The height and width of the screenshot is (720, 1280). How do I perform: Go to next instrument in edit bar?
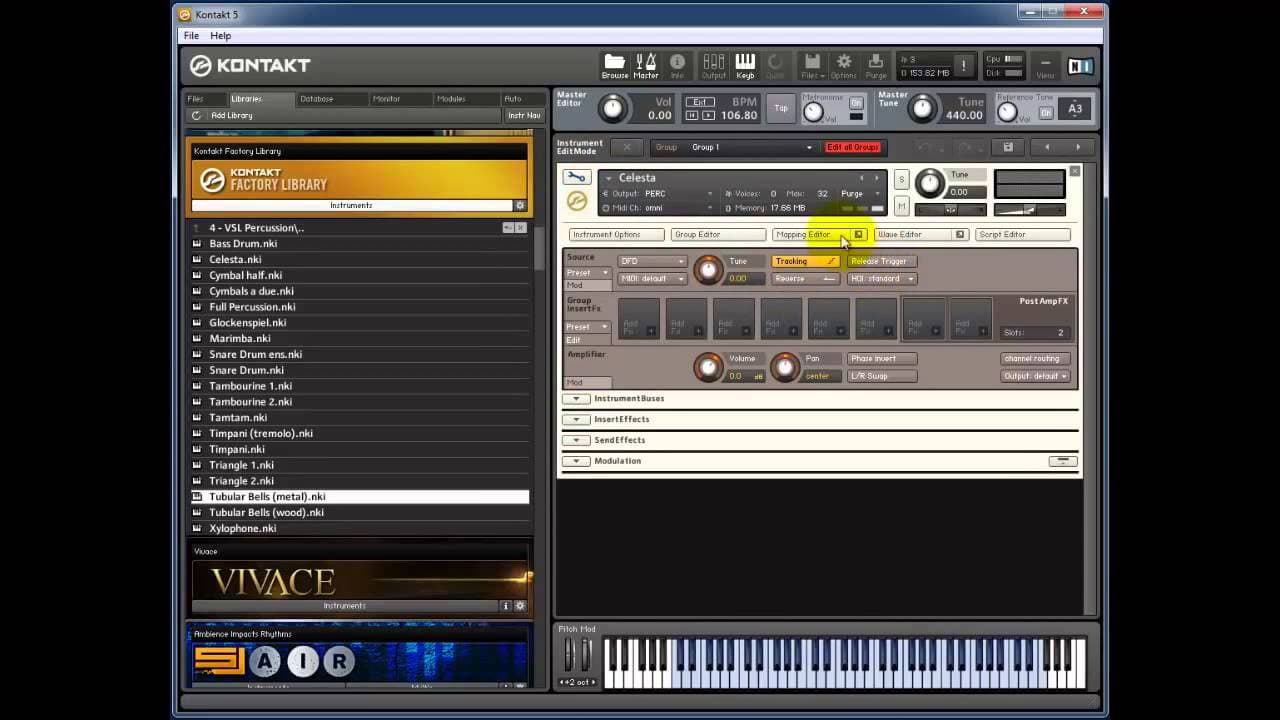pos(1078,147)
